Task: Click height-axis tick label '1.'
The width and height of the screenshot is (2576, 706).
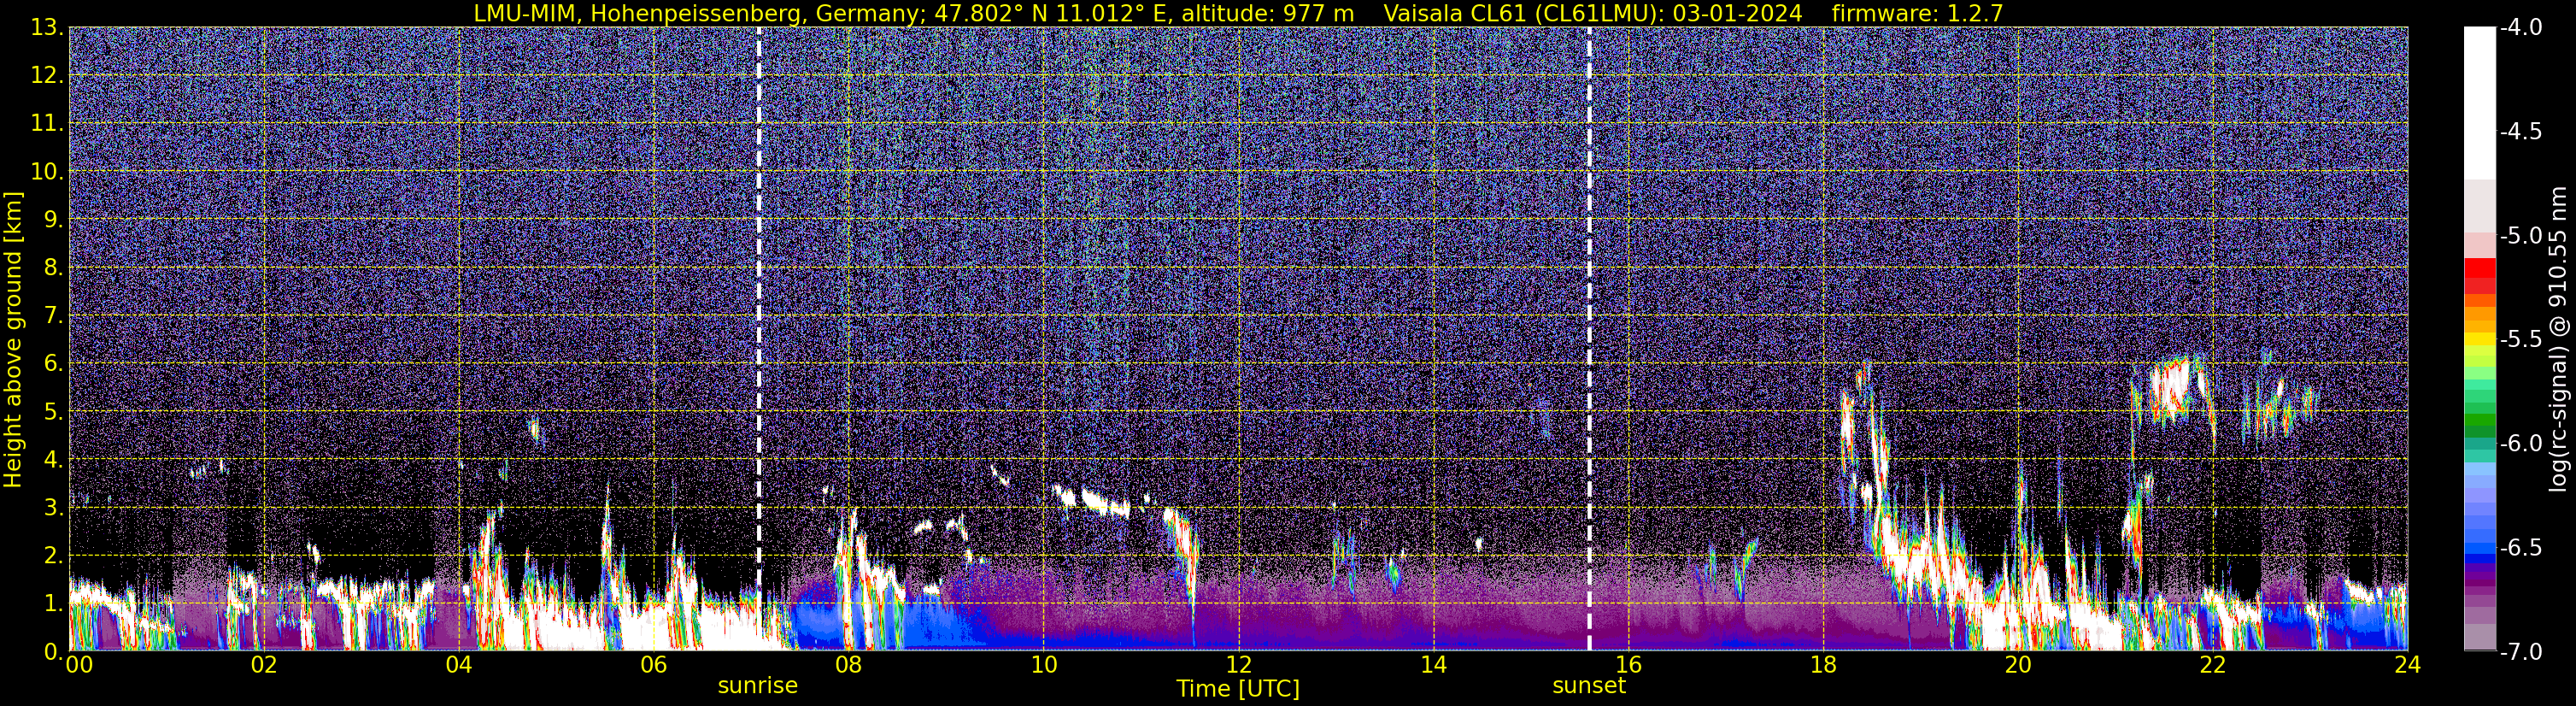Action: coord(53,604)
